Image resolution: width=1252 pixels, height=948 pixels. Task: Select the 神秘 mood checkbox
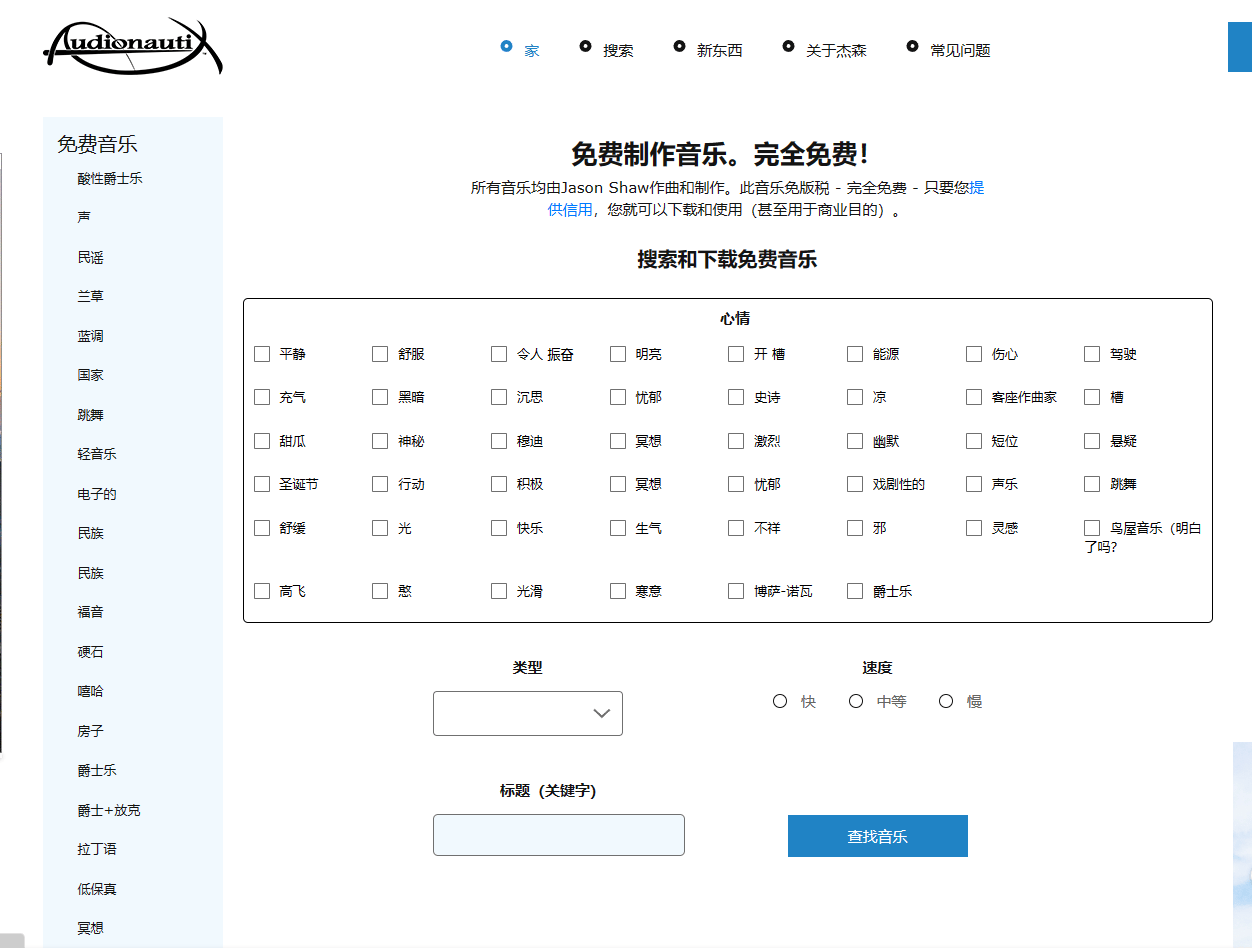click(380, 441)
